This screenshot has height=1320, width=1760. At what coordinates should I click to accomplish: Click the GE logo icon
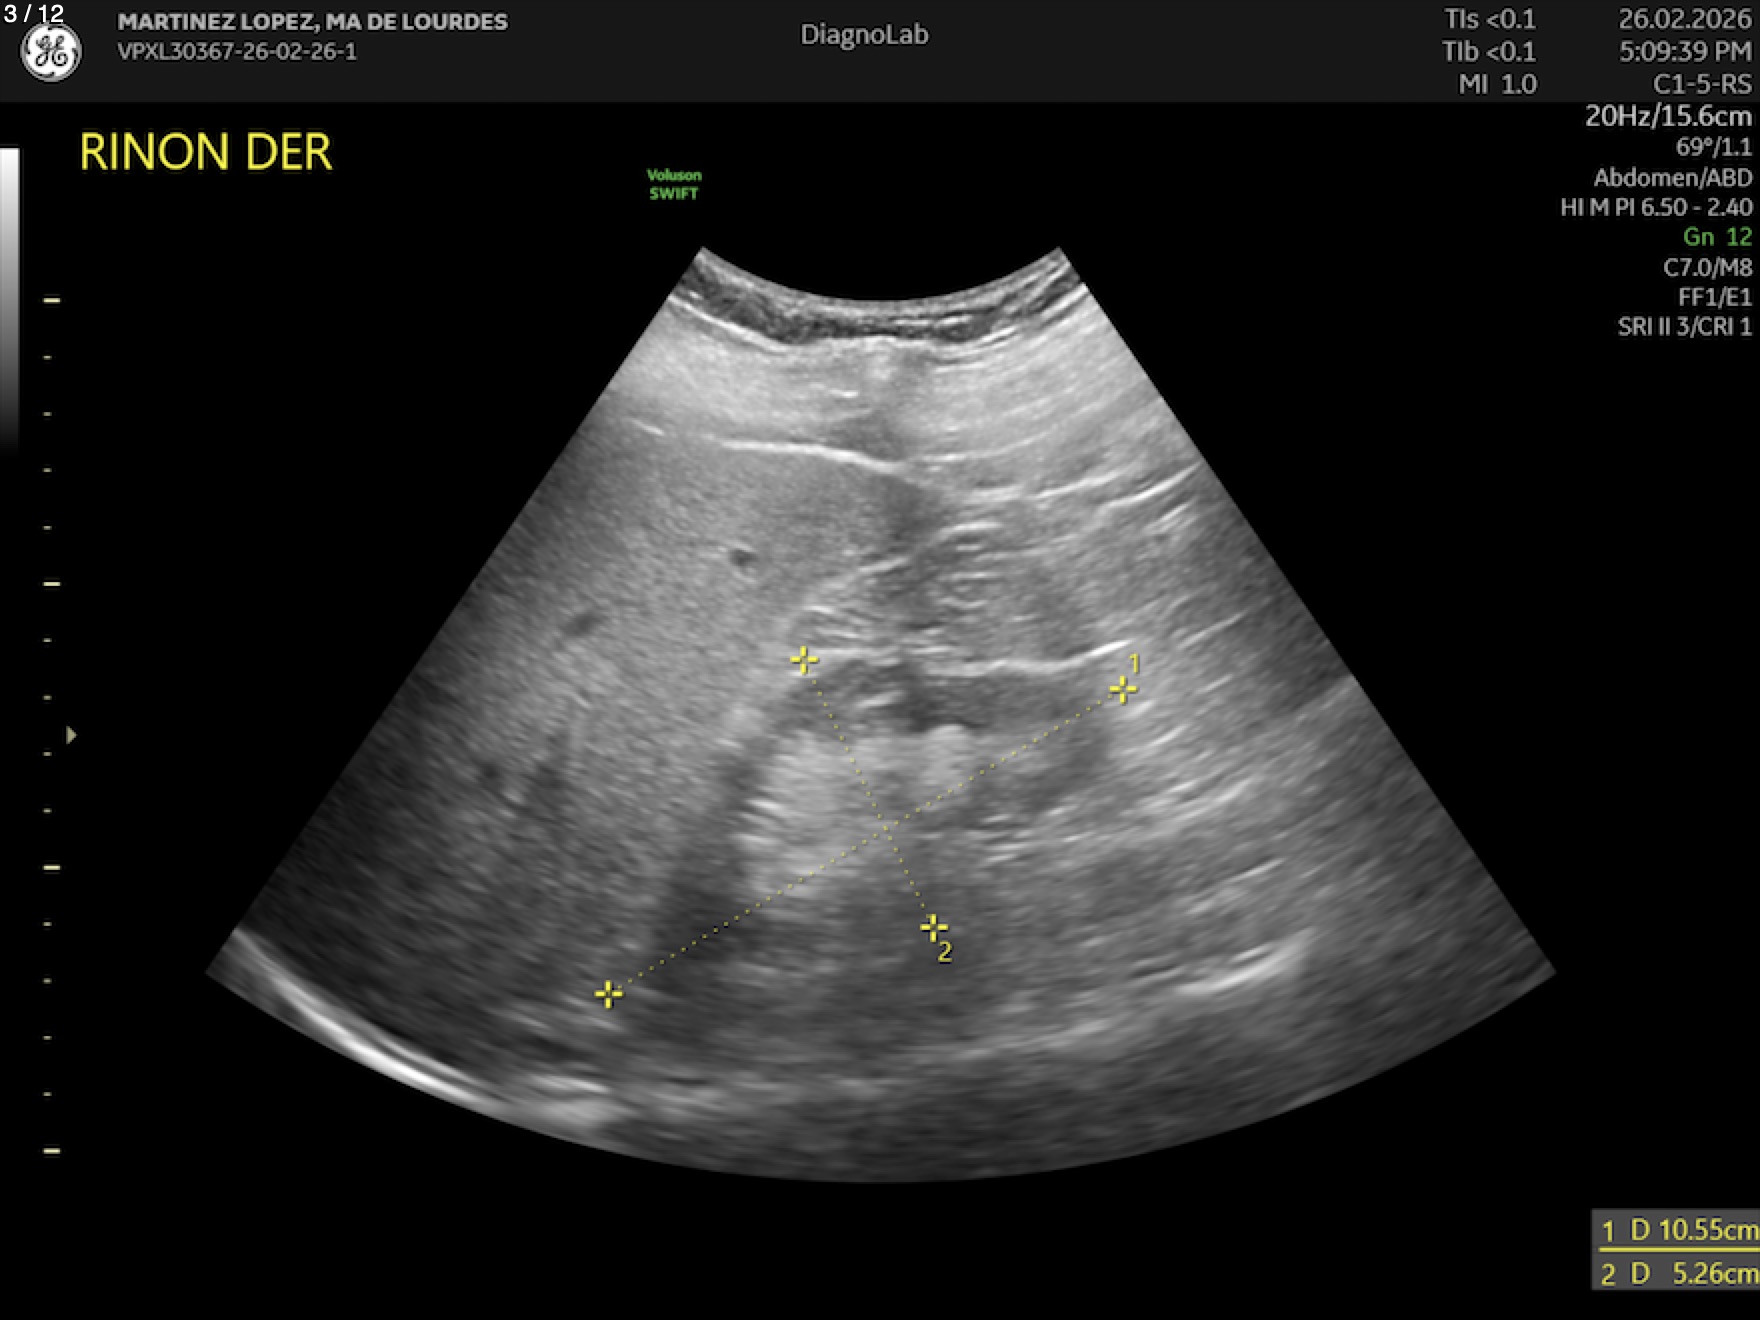pyautogui.click(x=51, y=53)
